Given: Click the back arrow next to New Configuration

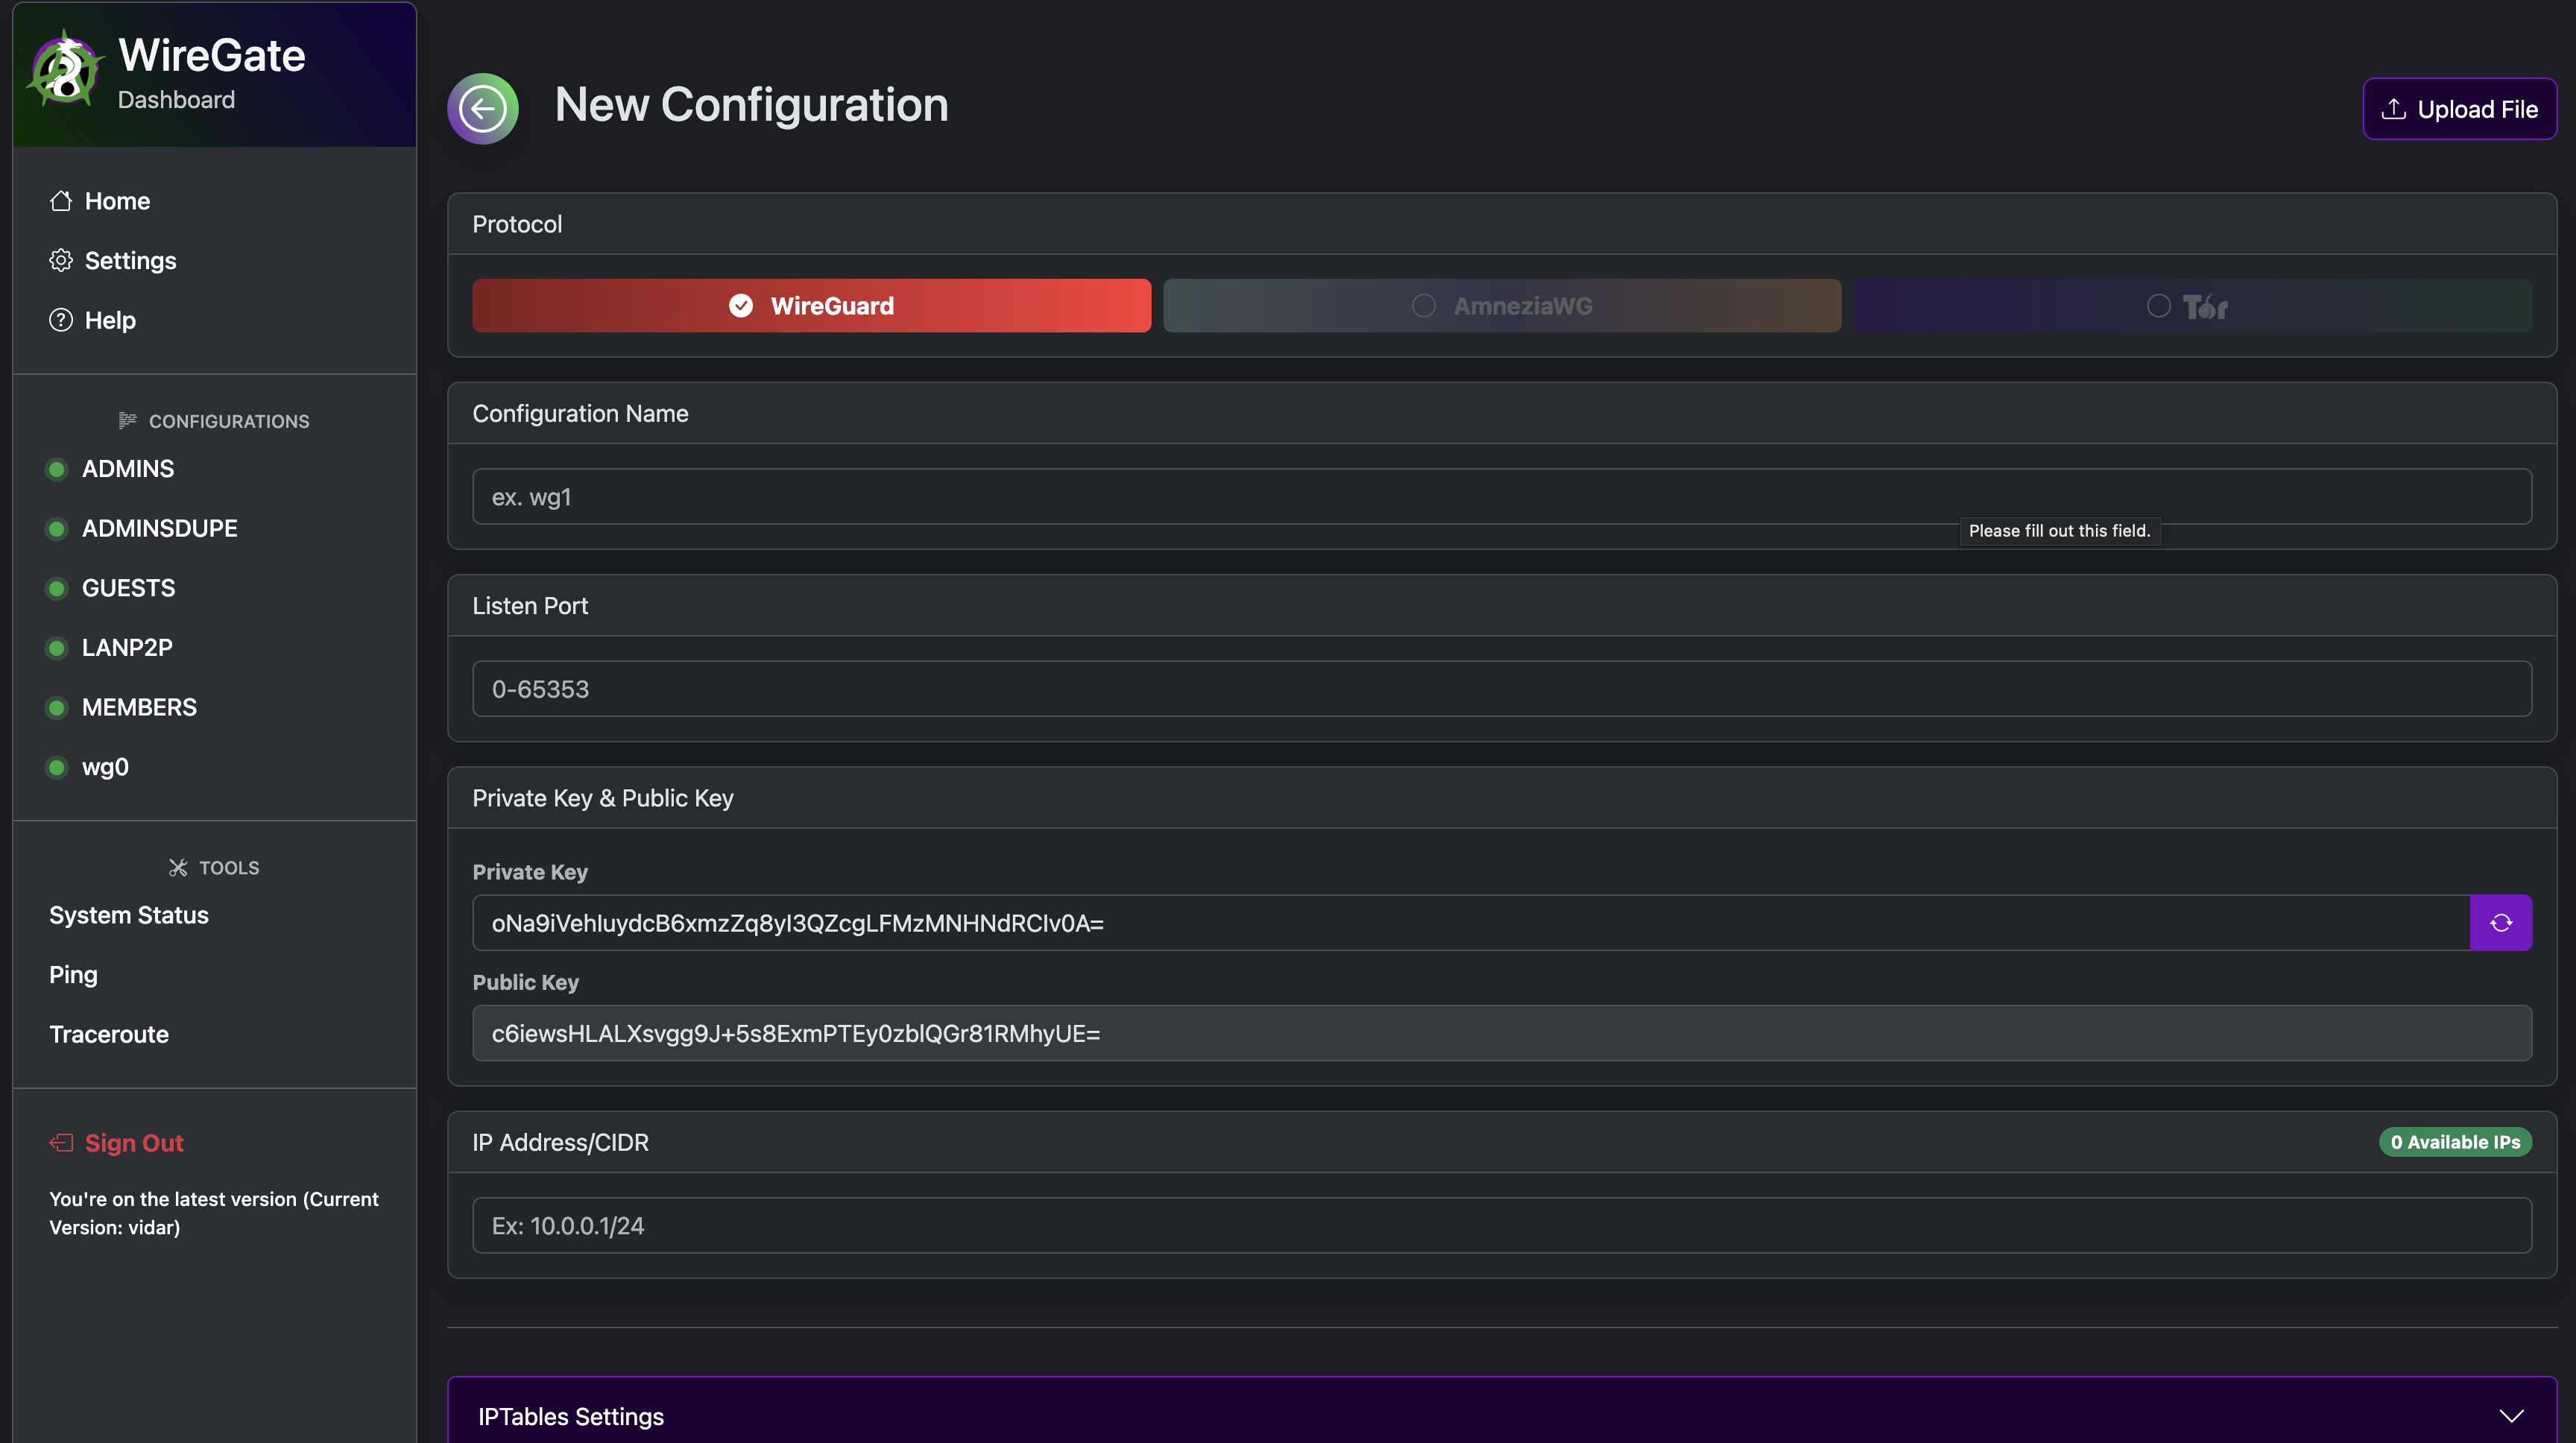Looking at the screenshot, I should [x=483, y=108].
